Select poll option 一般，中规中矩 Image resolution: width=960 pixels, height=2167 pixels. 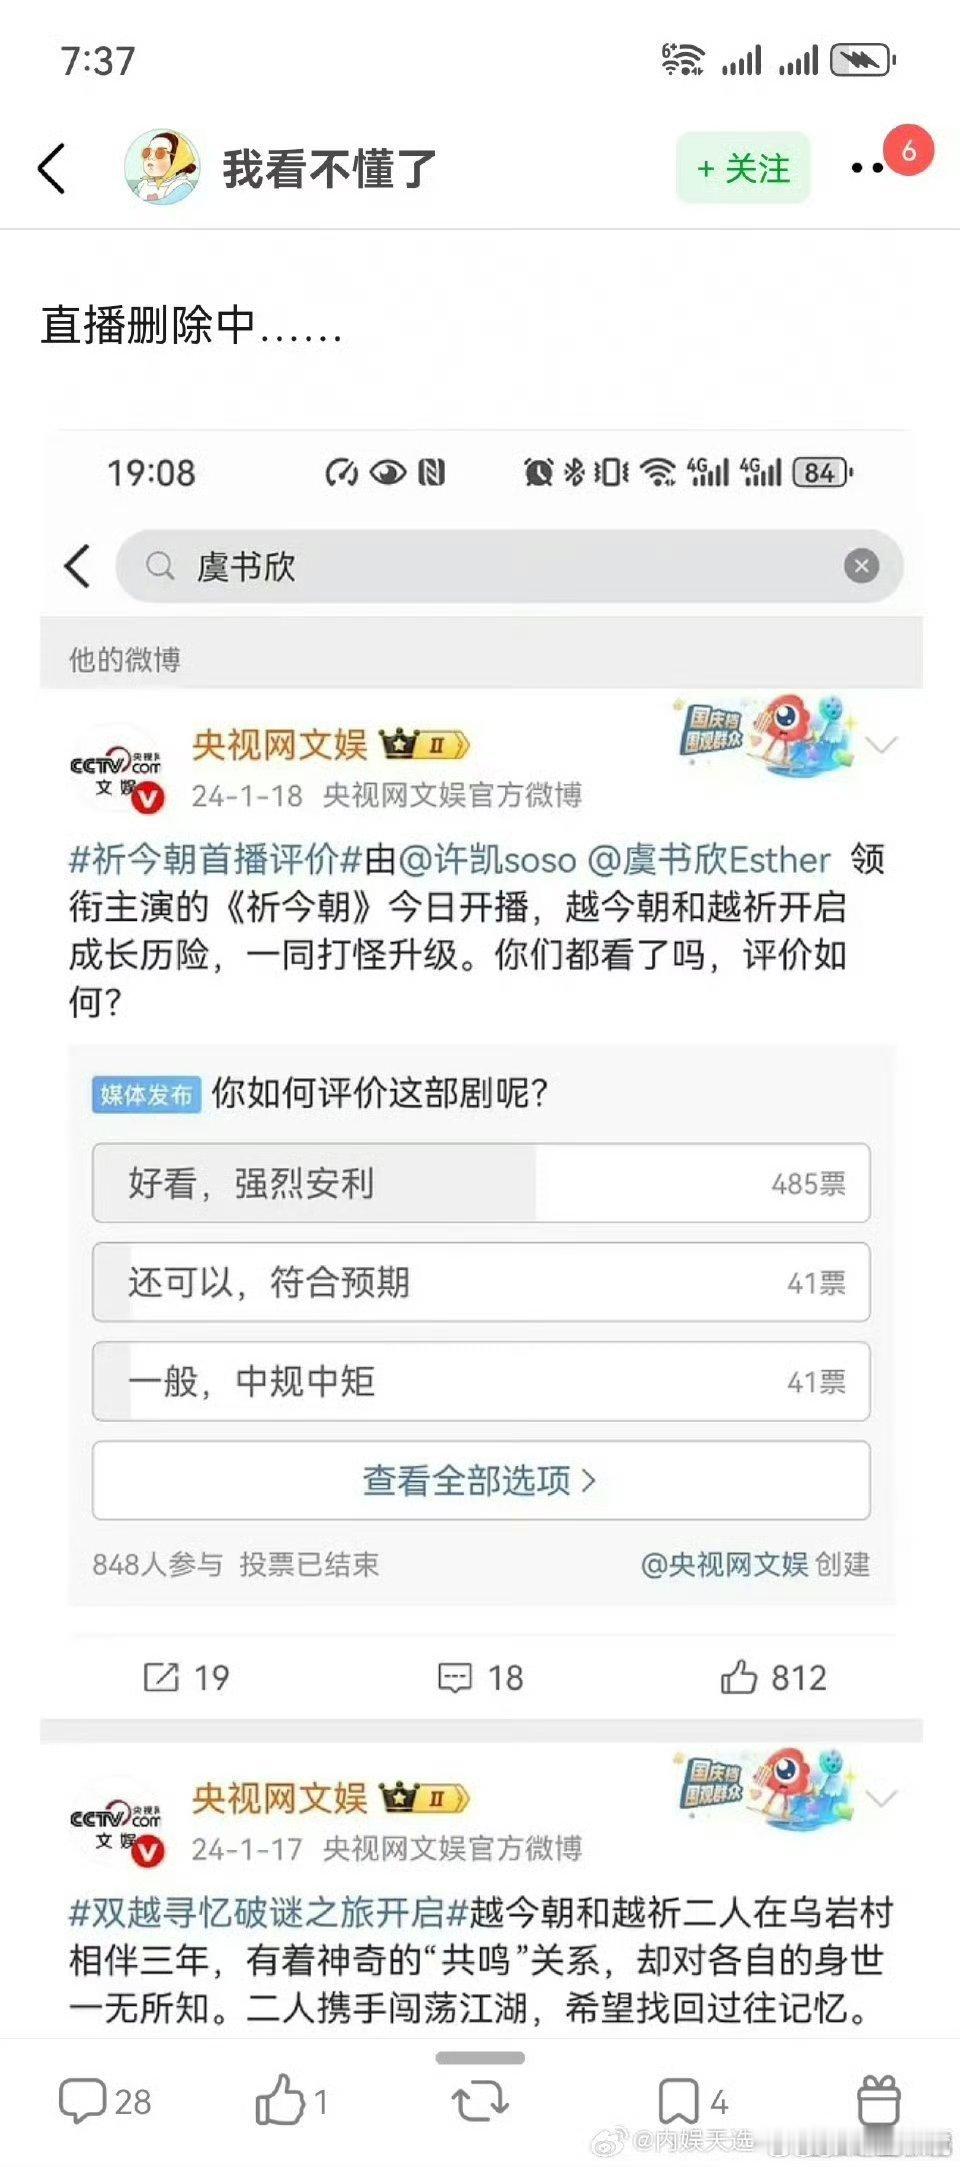tap(481, 1381)
